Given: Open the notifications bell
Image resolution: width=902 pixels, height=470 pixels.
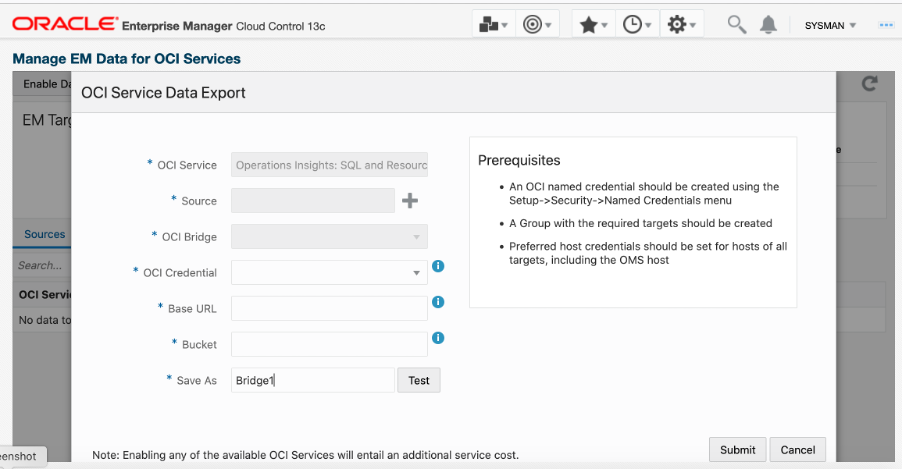Looking at the screenshot, I should pyautogui.click(x=768, y=25).
